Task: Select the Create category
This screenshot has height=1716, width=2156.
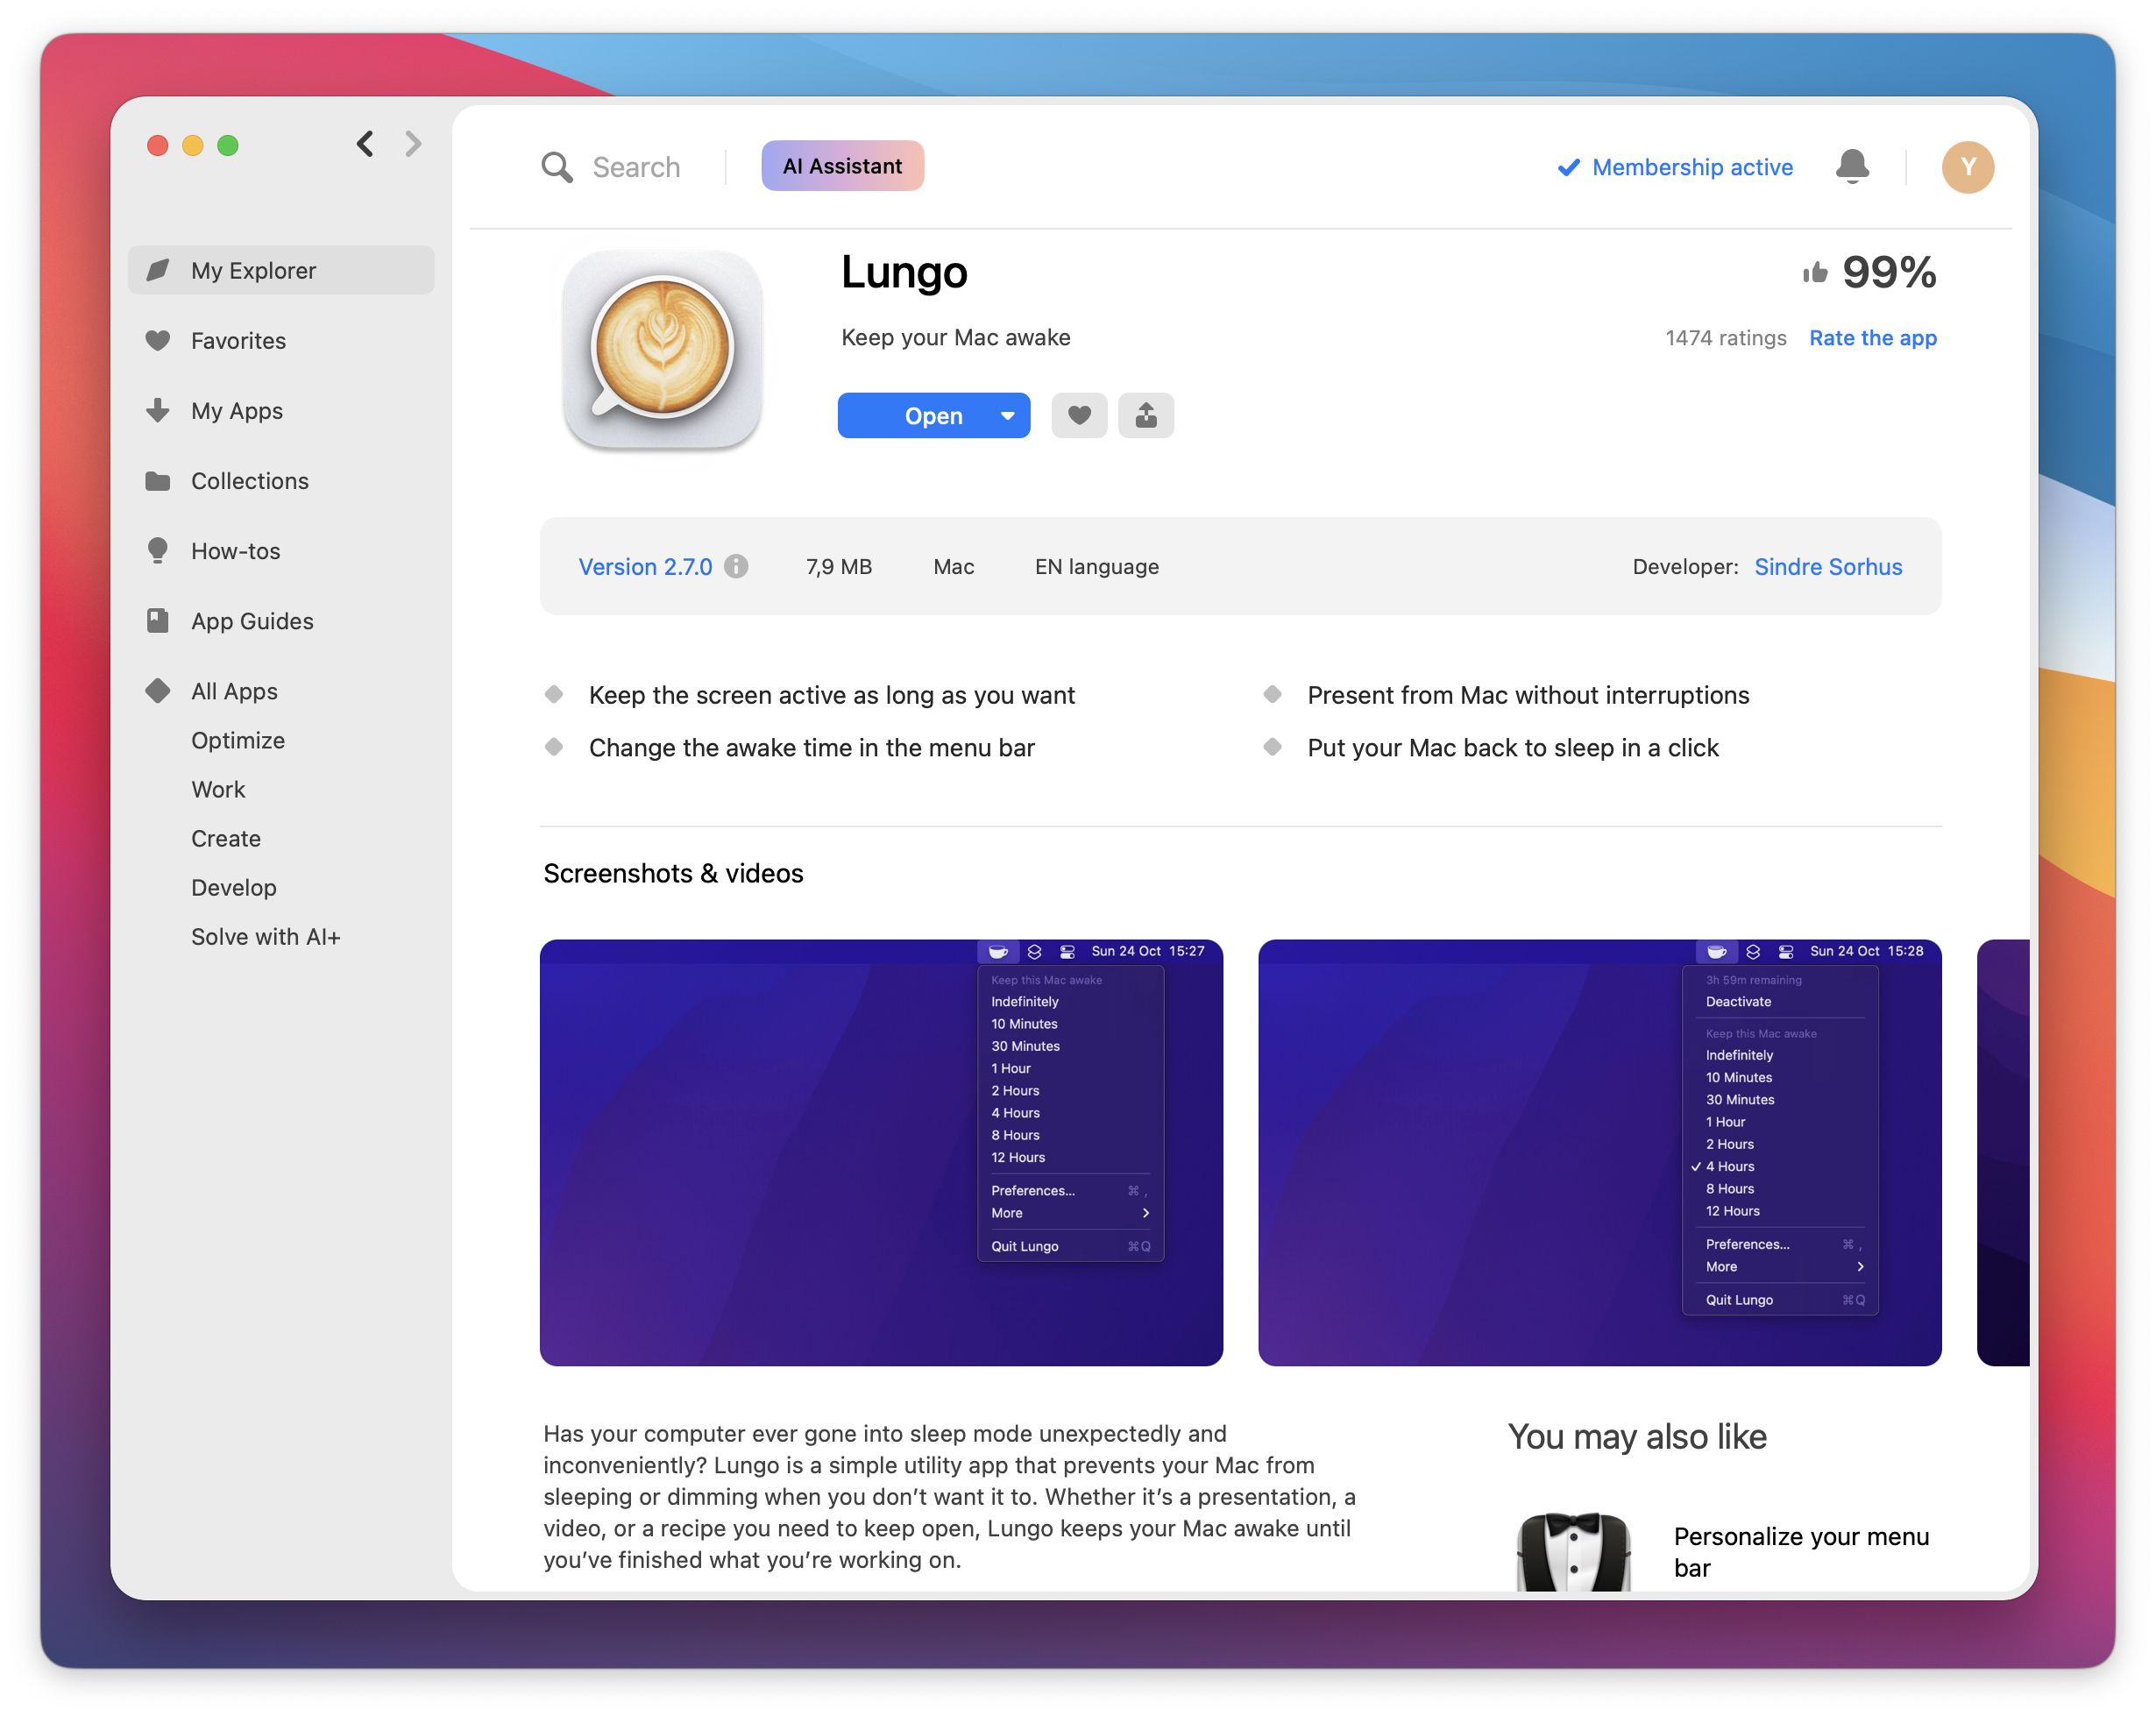Action: point(226,838)
